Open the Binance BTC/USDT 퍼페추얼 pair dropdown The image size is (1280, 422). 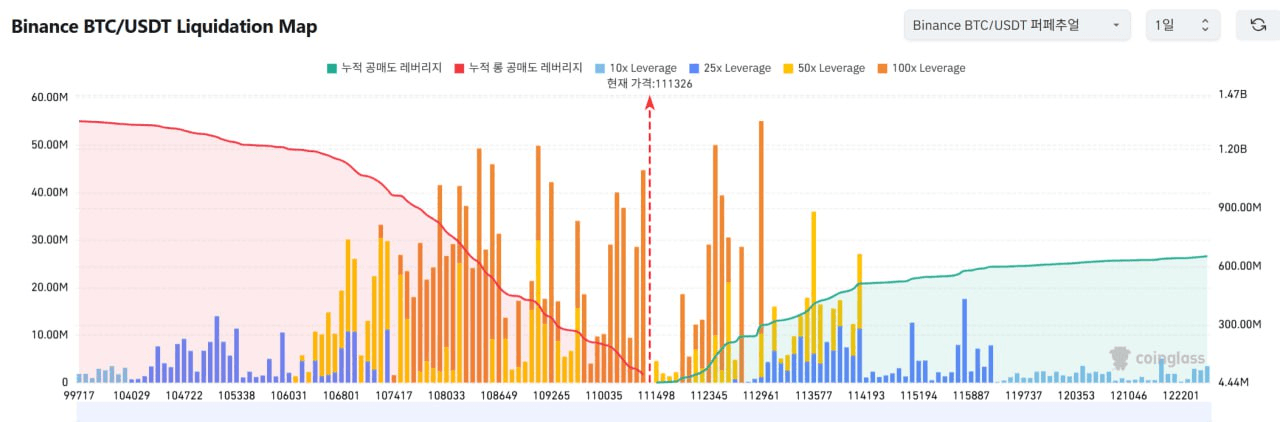[x=1017, y=25]
